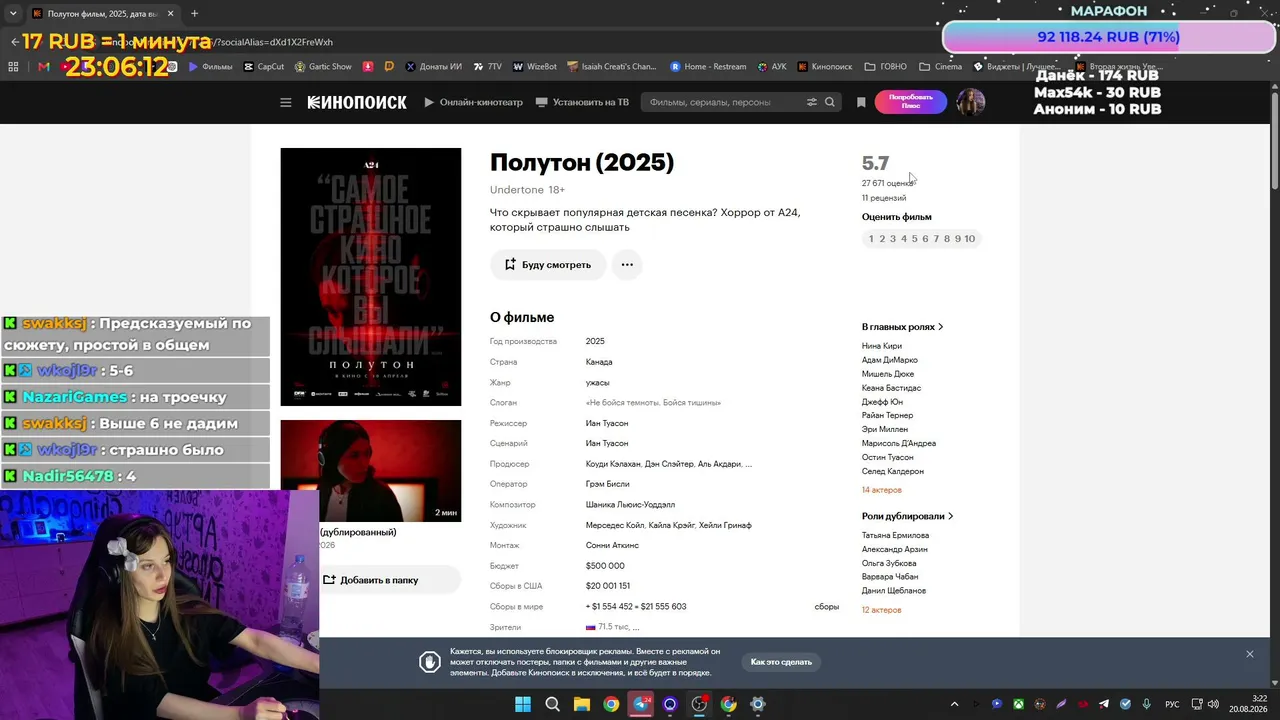Open the 14 актеров link
1280x720 pixels.
(x=882, y=490)
